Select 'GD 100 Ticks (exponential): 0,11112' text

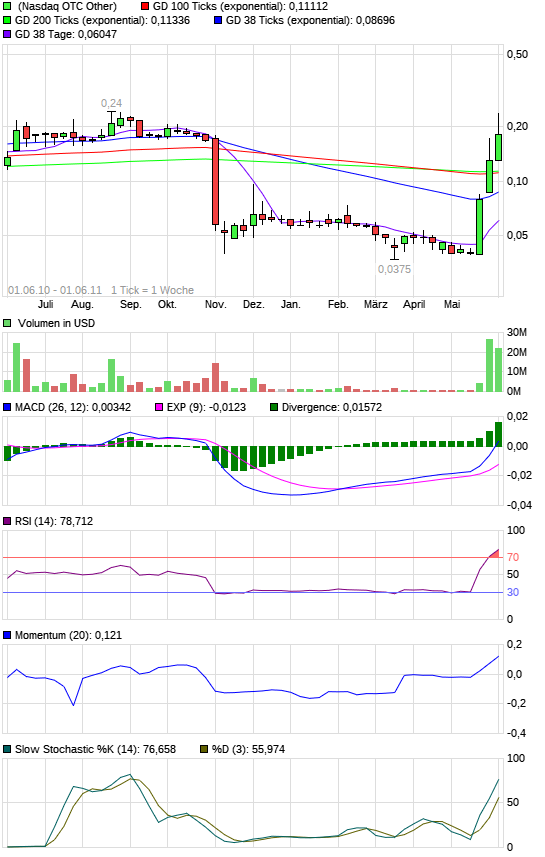tap(241, 7)
